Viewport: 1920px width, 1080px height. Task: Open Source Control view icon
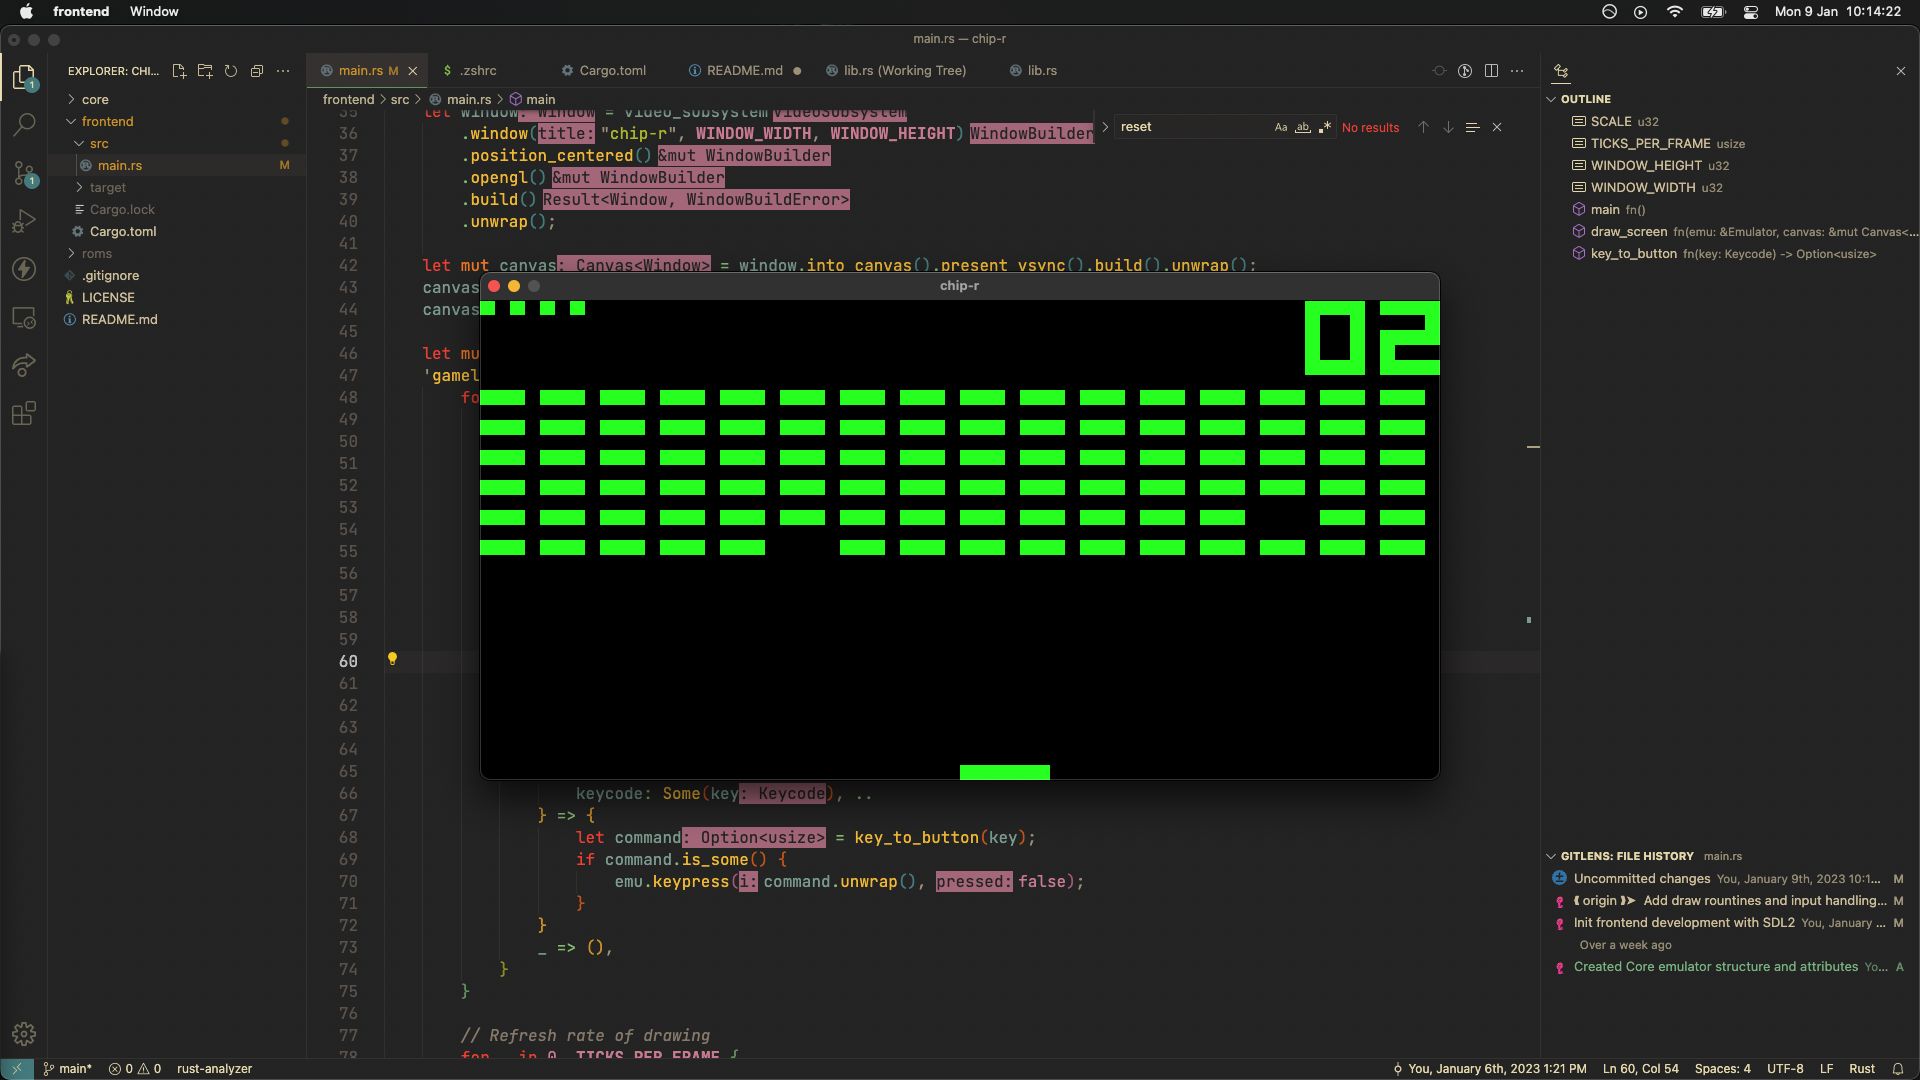tap(24, 173)
